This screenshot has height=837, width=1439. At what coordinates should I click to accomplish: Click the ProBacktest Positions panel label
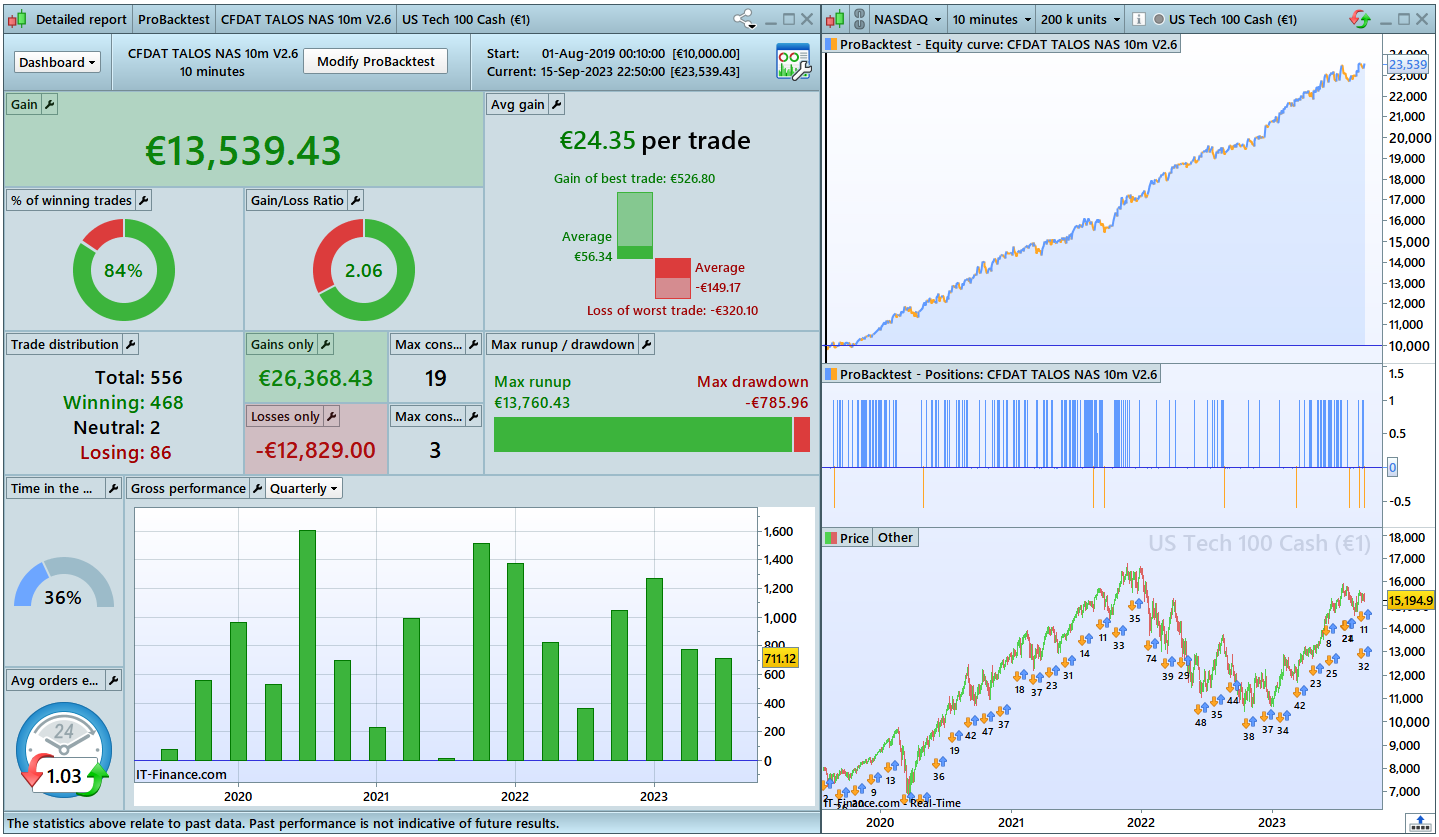pos(991,373)
